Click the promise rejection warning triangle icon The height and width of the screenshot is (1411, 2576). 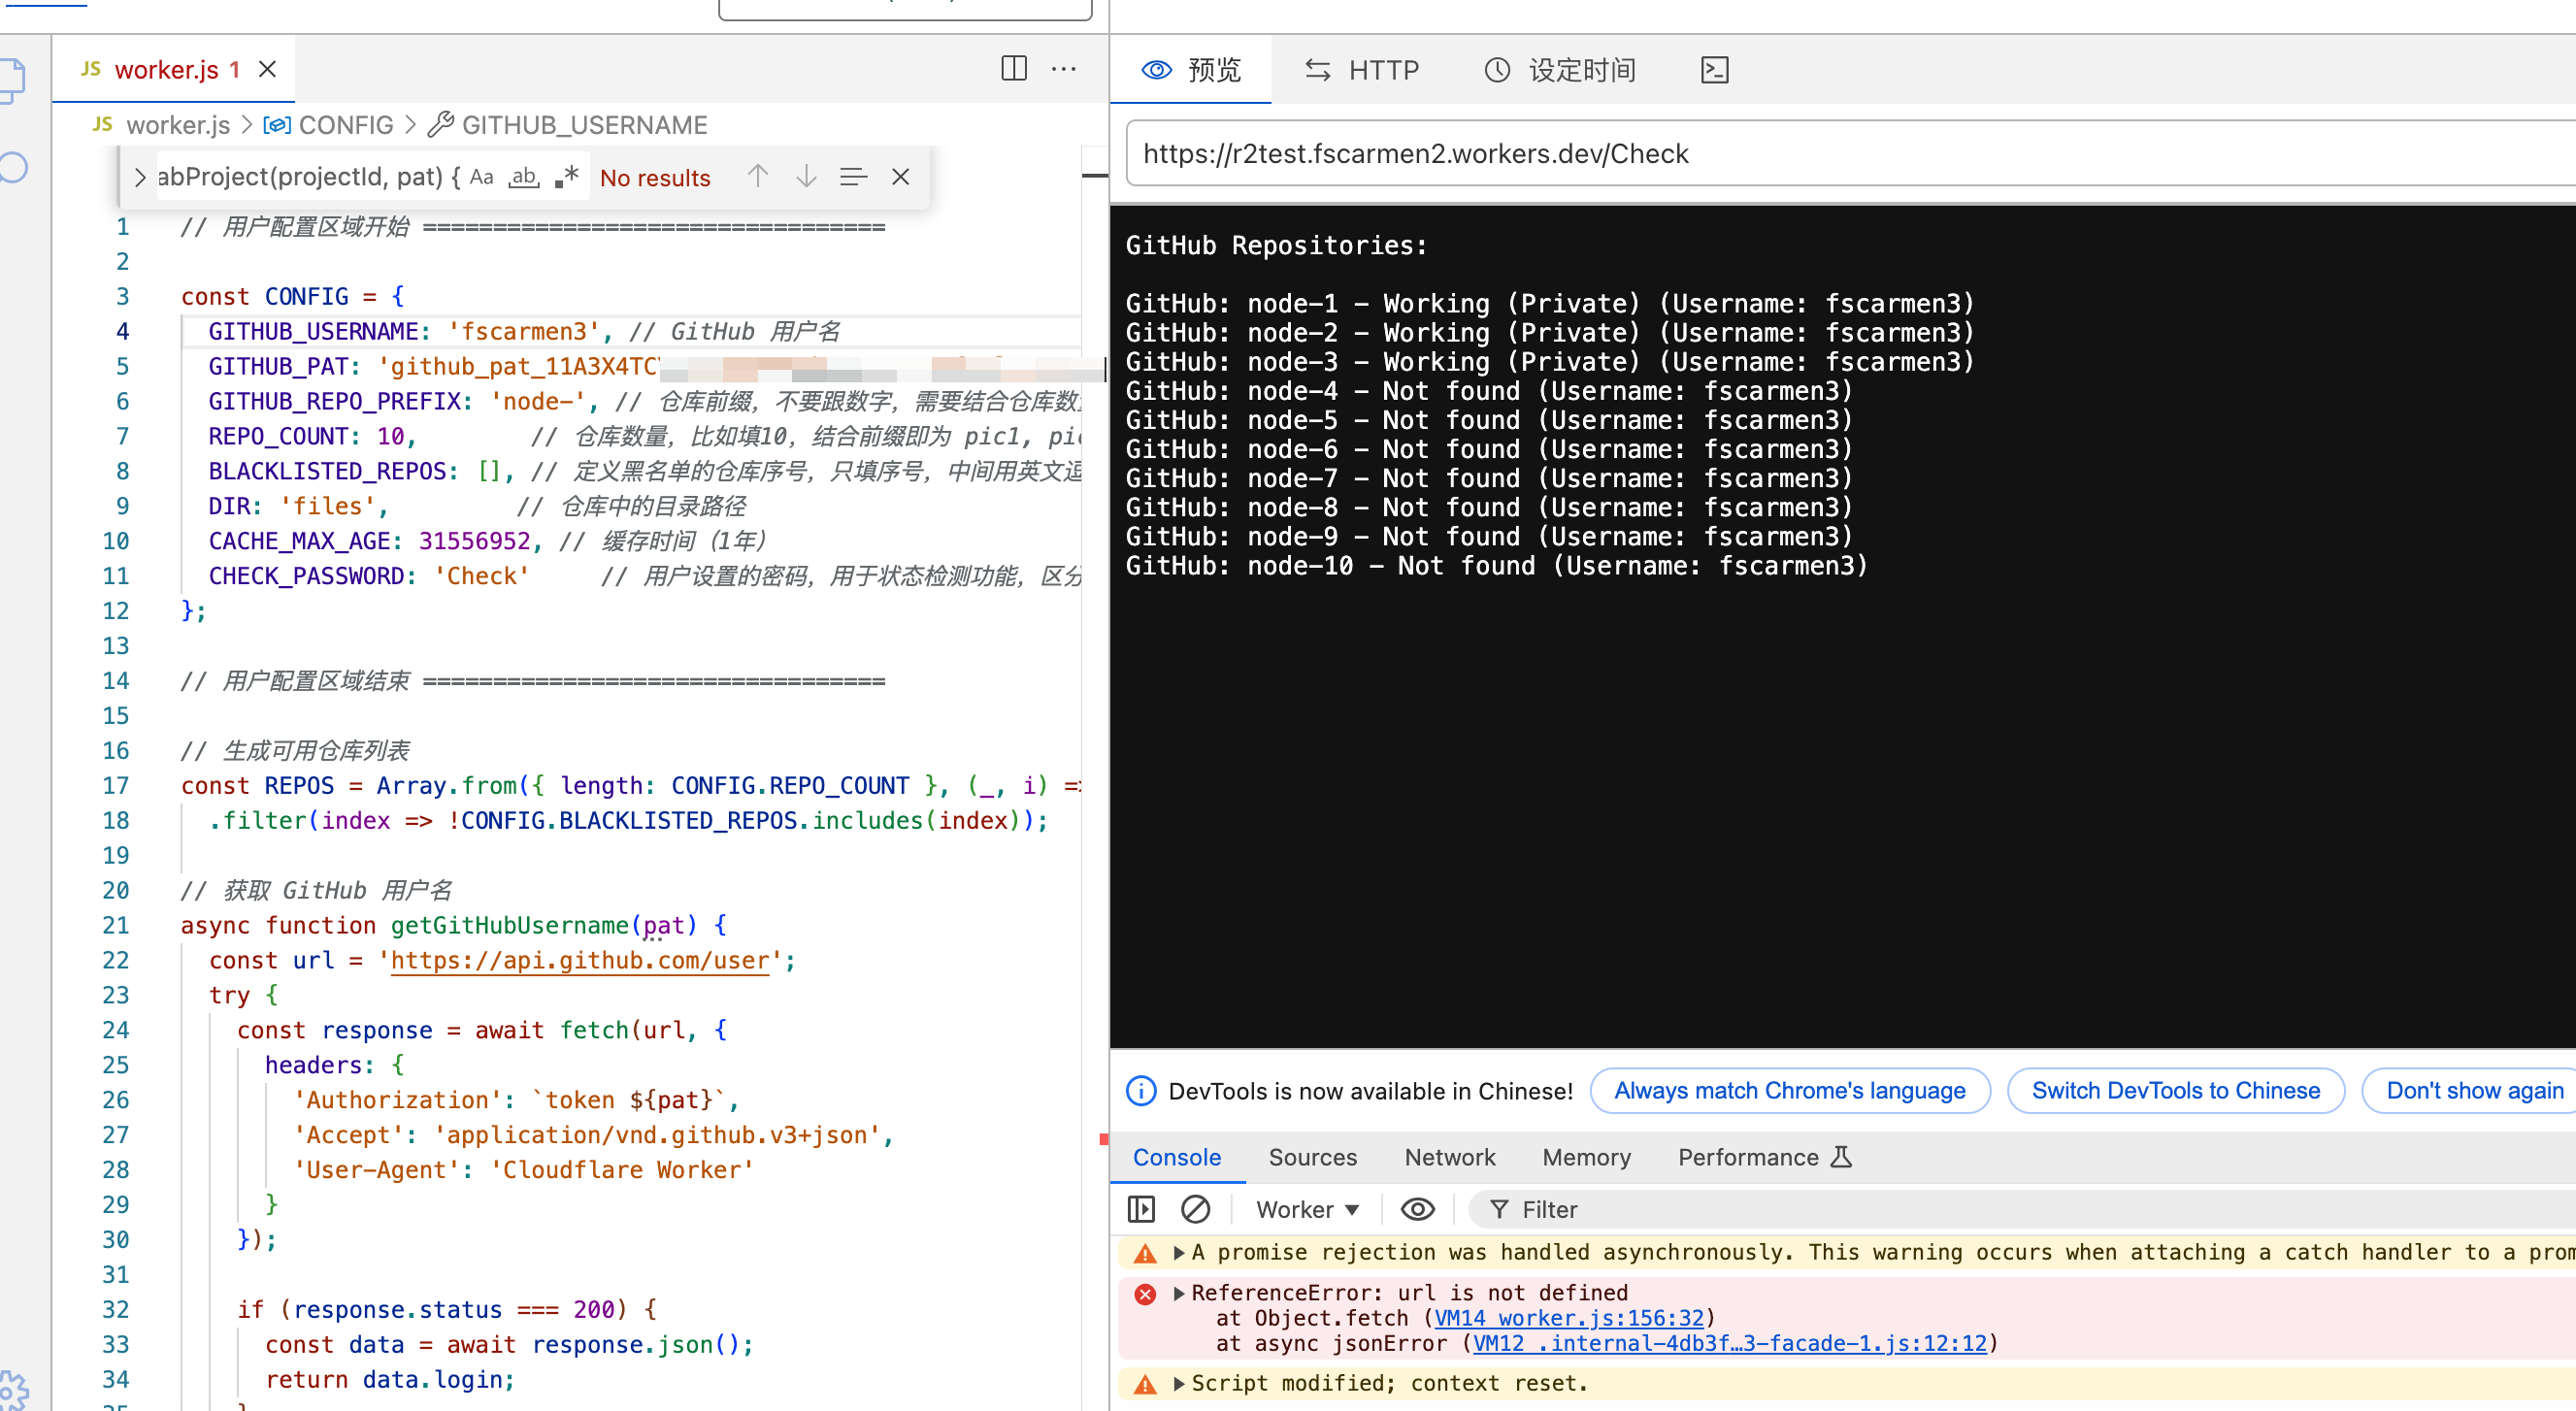pyautogui.click(x=1144, y=1253)
